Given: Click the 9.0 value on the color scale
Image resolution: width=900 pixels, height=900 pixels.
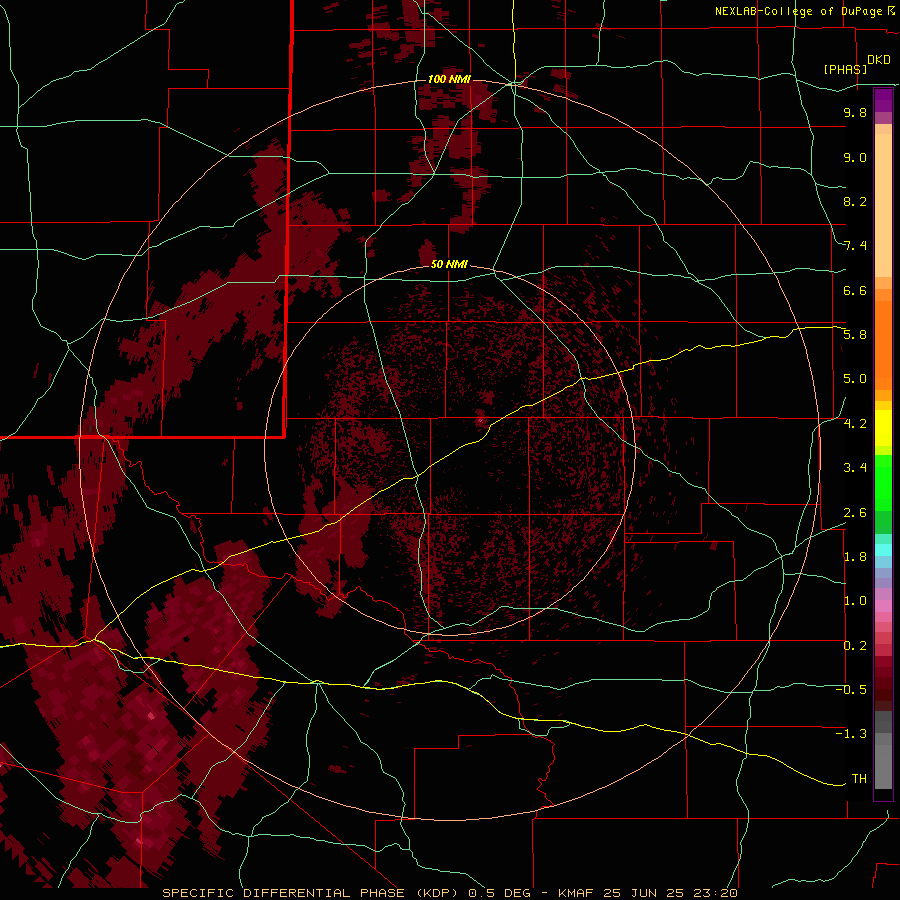Looking at the screenshot, I should (855, 157).
